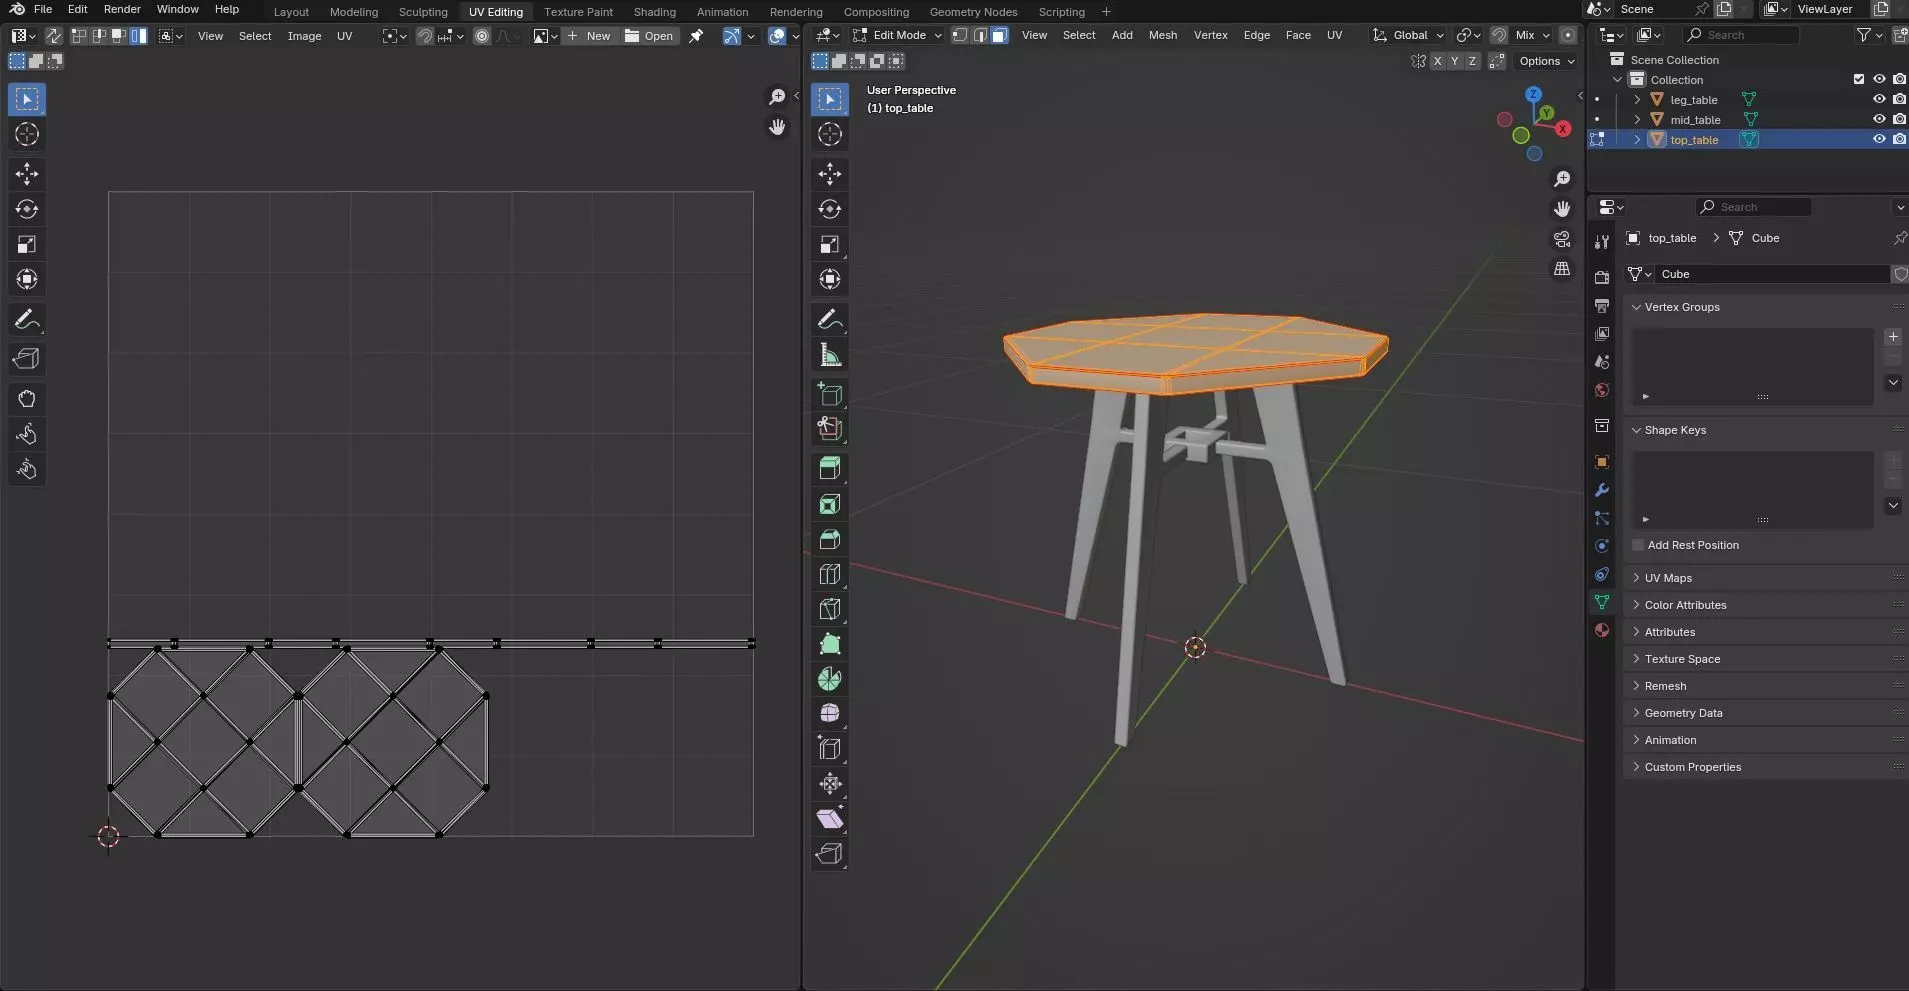Hide mid_table in viewport via eye icon

[1879, 119]
